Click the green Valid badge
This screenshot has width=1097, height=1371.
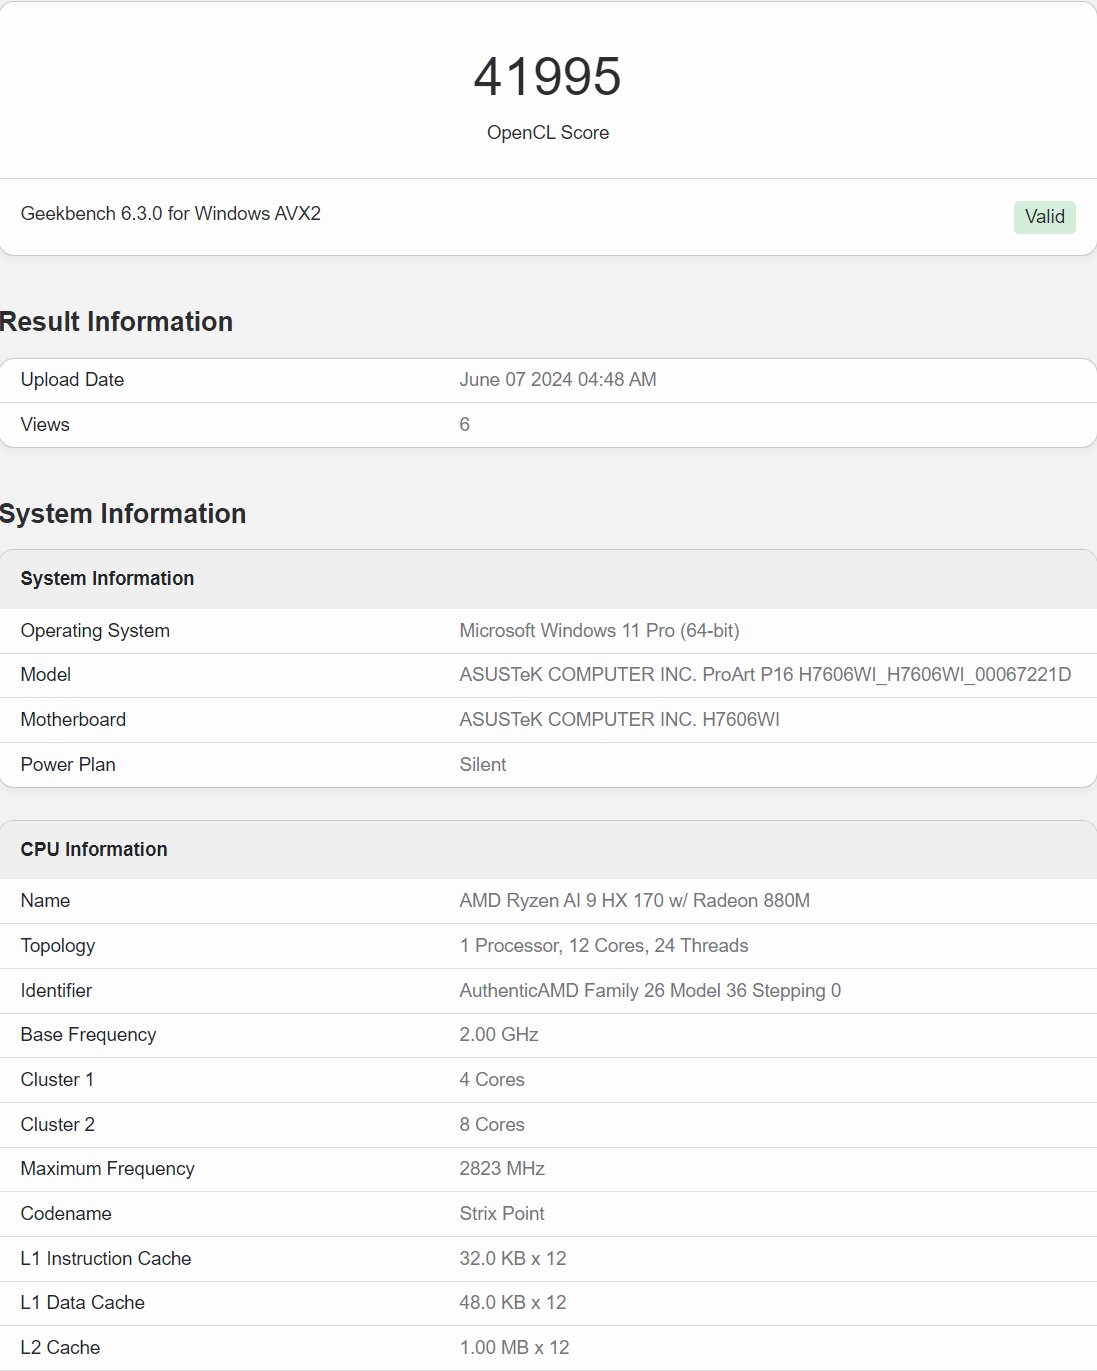pos(1044,217)
